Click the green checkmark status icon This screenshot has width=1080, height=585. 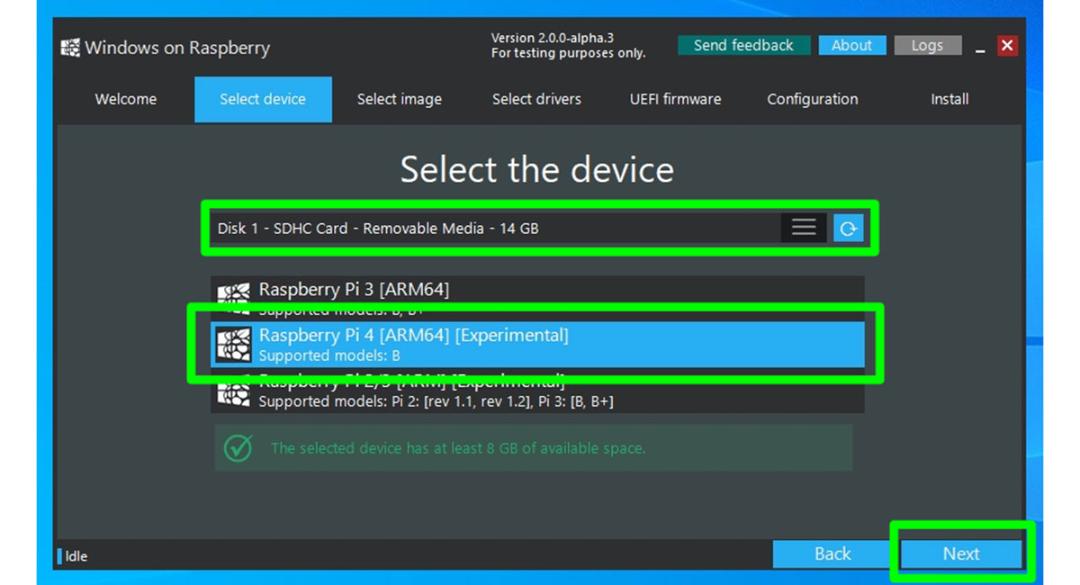238,449
